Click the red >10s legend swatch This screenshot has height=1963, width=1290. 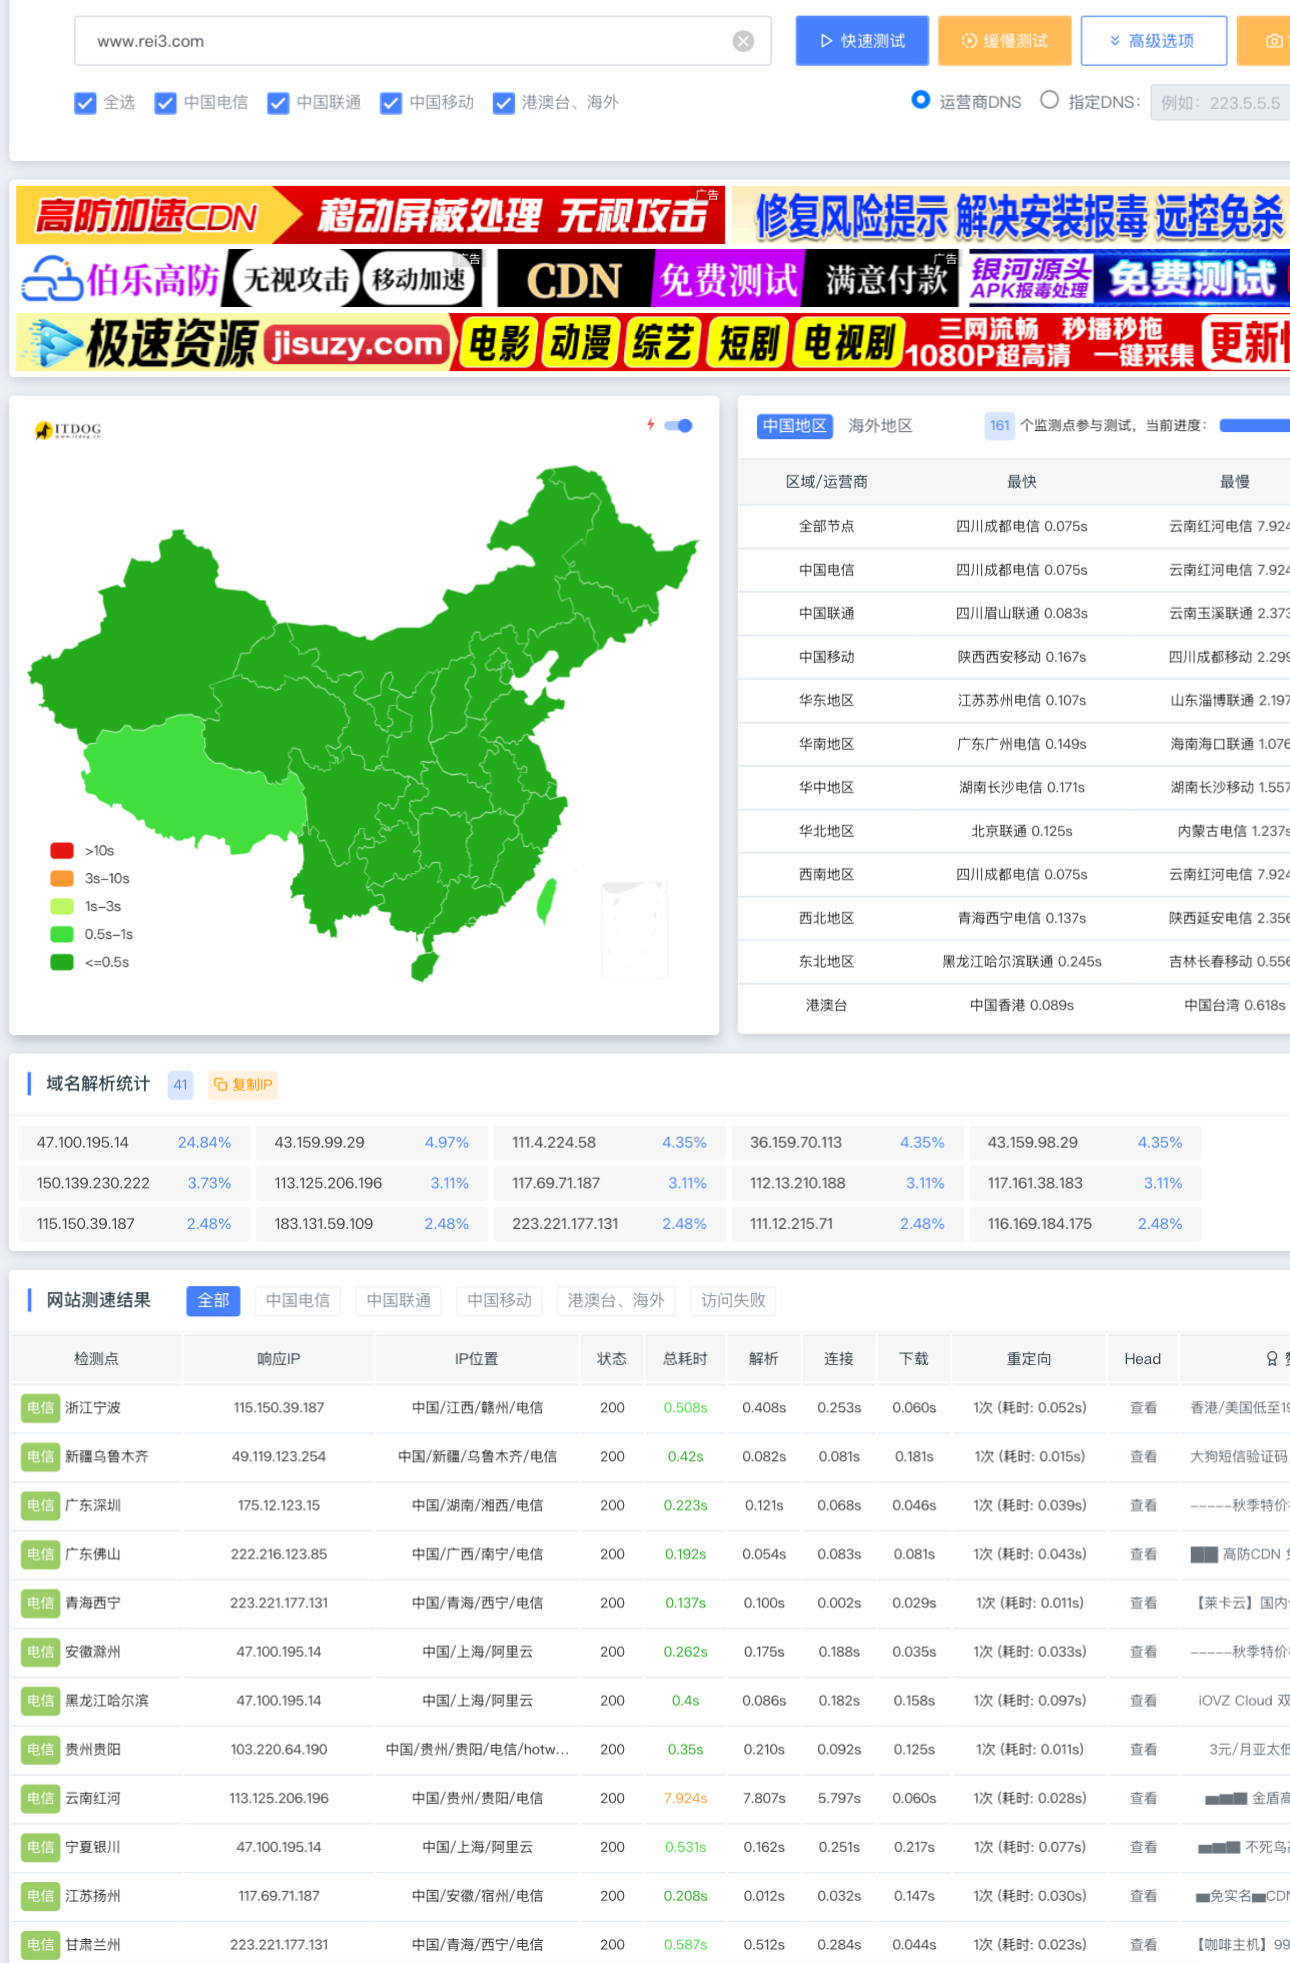62,851
